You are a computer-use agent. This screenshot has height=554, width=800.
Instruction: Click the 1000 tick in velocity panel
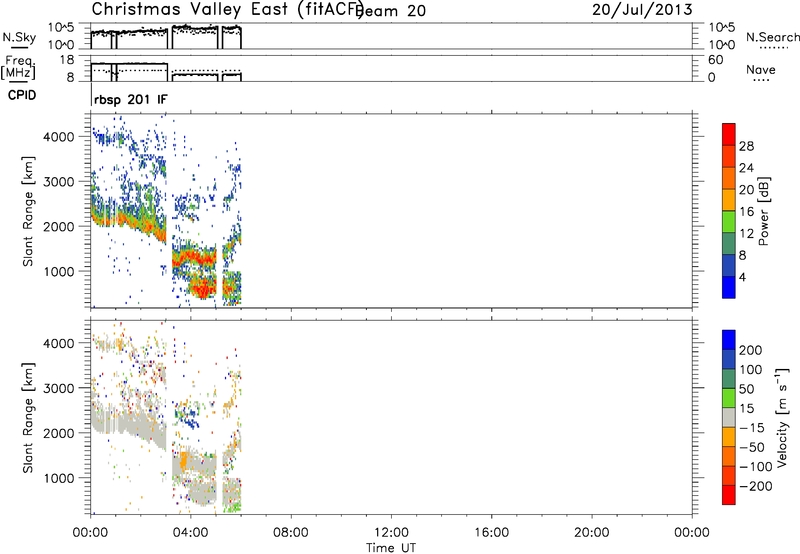click(x=59, y=478)
